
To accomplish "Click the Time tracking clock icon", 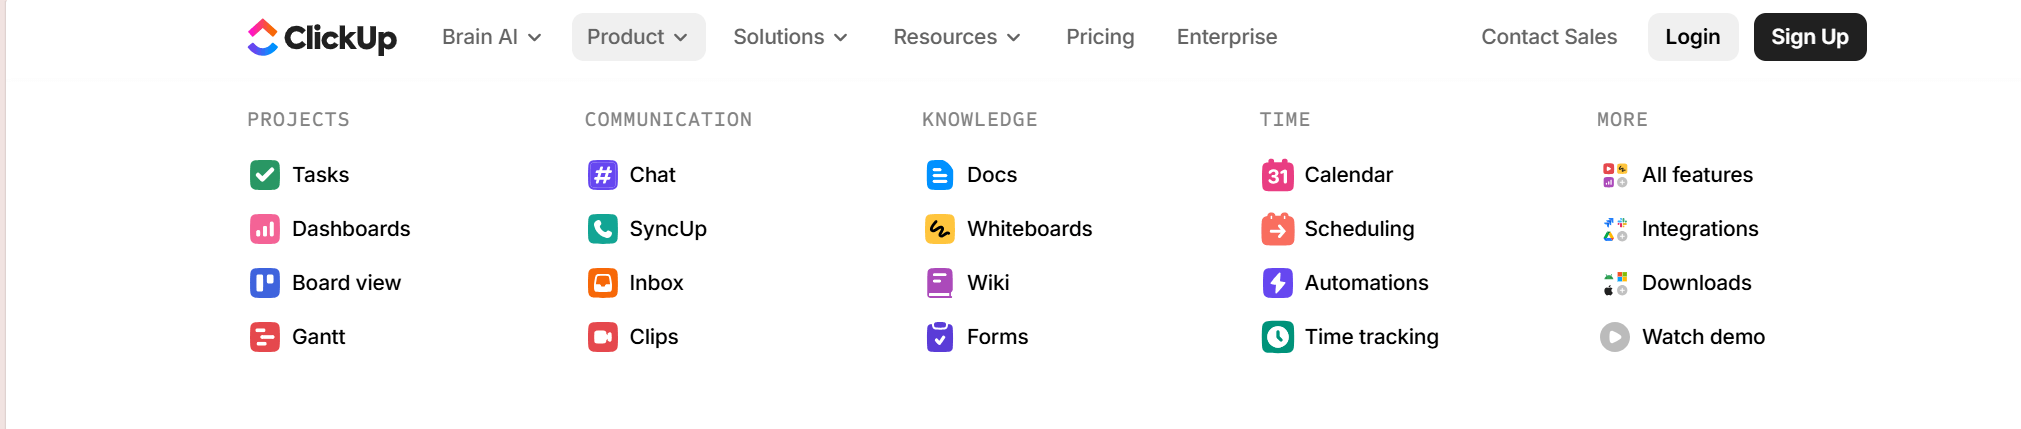I will [1277, 337].
